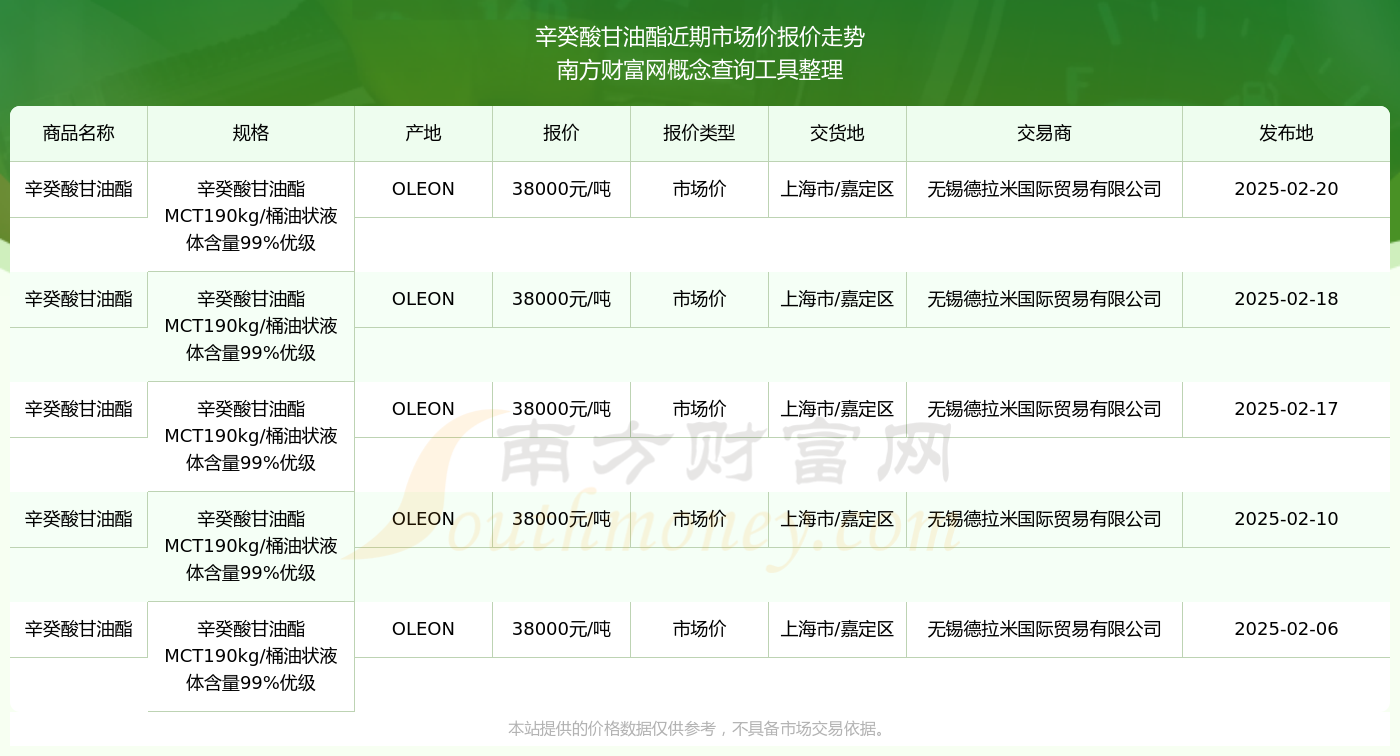This screenshot has height=756, width=1400.
Task: Click OLEON in the 2025-02-20 row
Action: coord(423,189)
